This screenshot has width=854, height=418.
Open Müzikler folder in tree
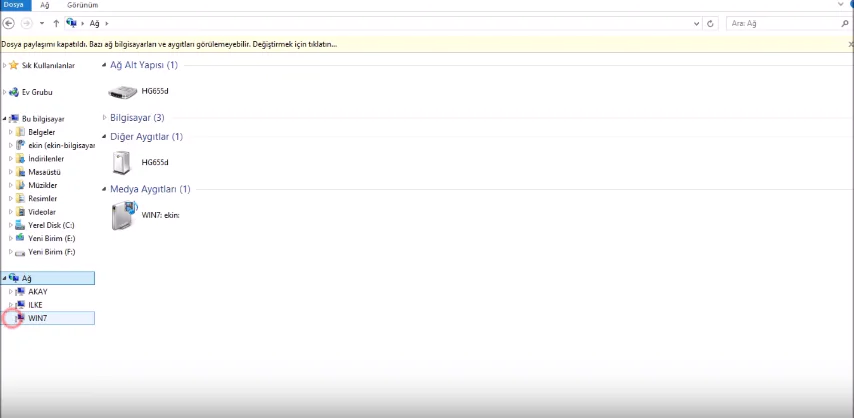(42, 185)
